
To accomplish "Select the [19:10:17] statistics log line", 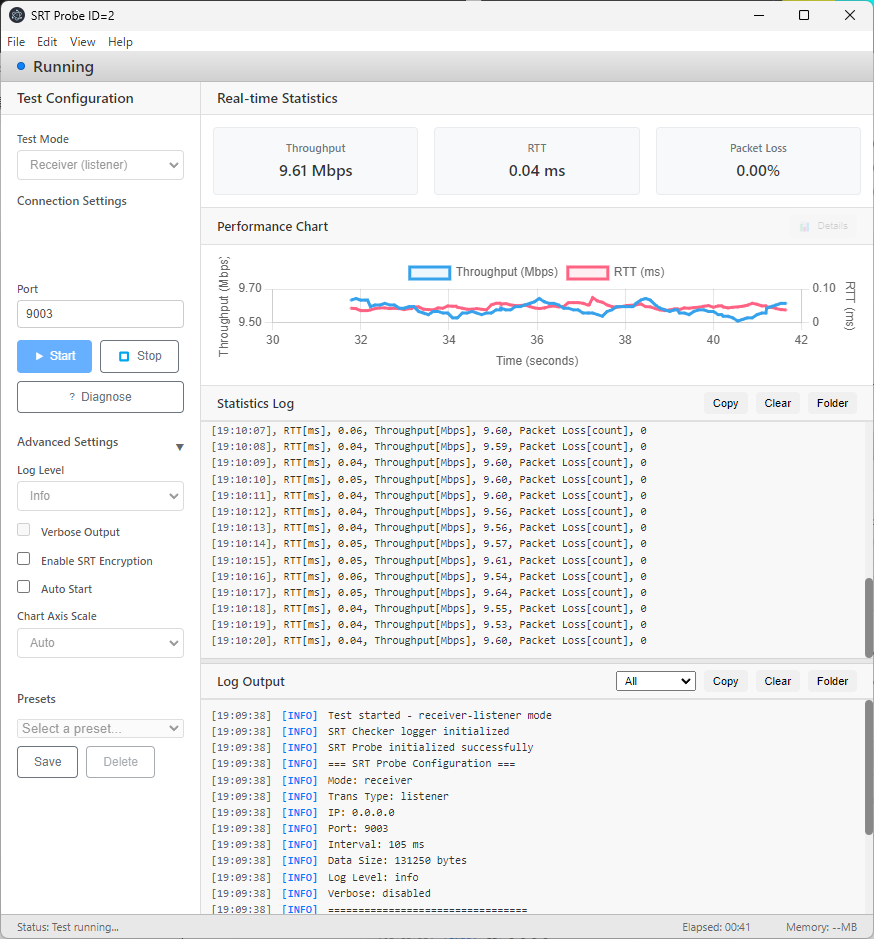I will (x=429, y=592).
